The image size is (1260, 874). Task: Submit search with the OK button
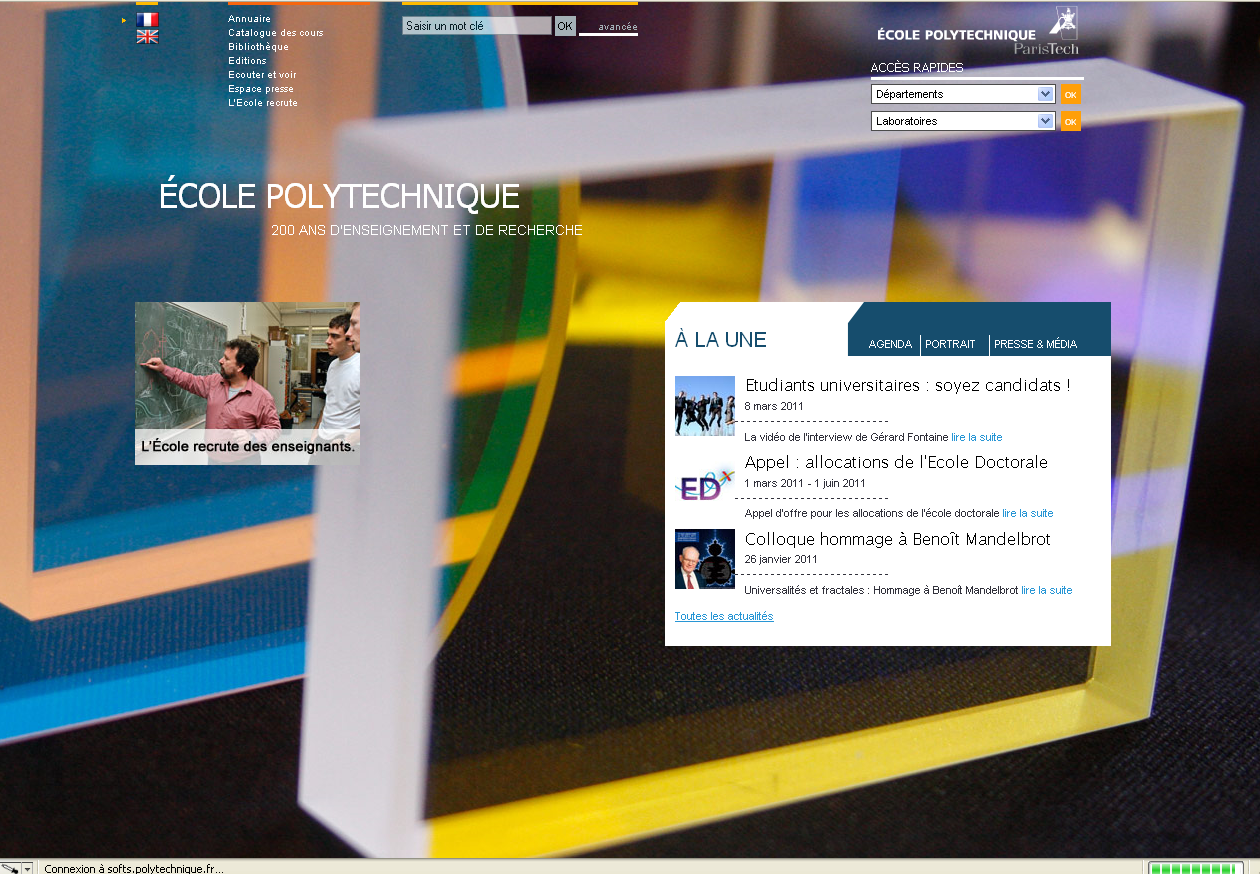(x=565, y=26)
